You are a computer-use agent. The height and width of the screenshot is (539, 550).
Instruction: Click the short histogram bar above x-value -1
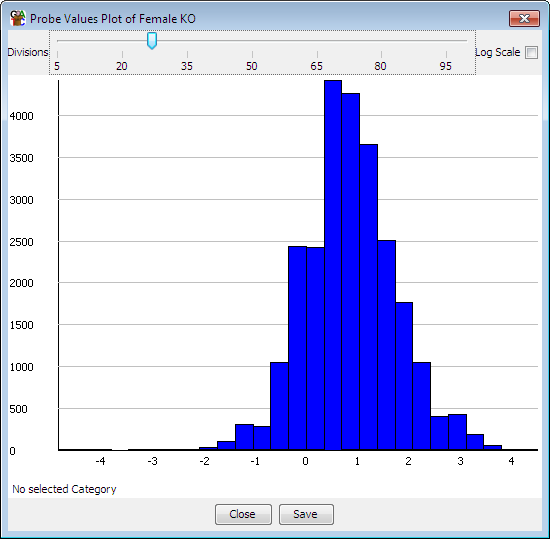[x=262, y=438]
